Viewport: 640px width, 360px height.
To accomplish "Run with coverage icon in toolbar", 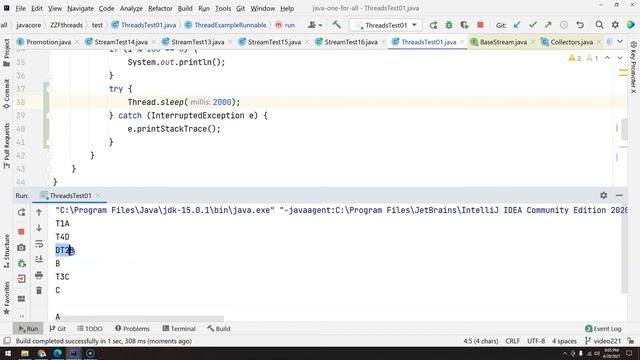I will coord(464,25).
